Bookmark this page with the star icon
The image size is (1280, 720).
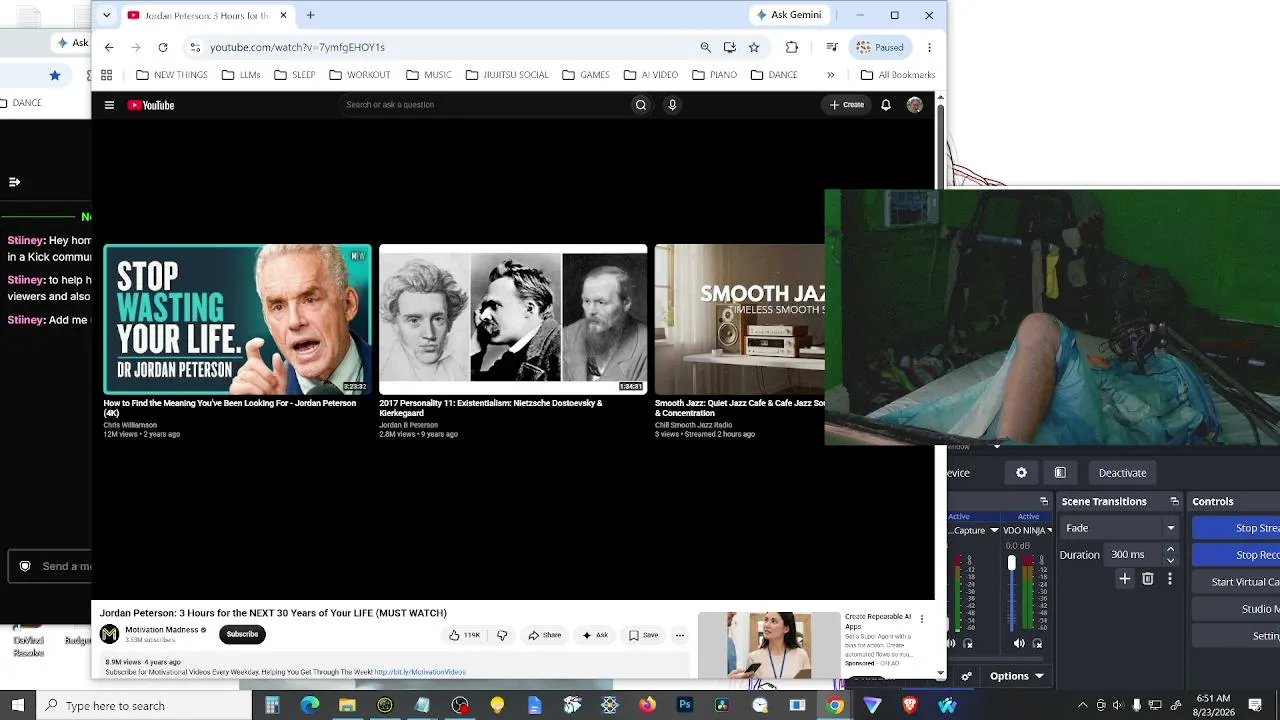click(x=754, y=47)
